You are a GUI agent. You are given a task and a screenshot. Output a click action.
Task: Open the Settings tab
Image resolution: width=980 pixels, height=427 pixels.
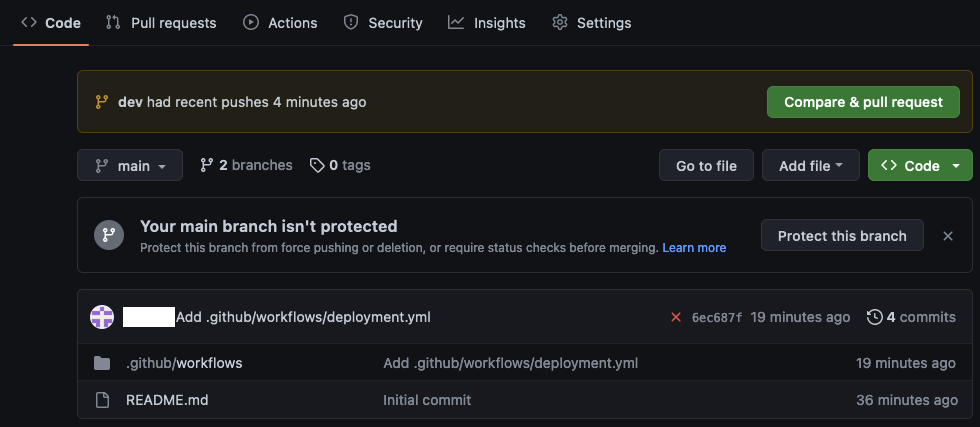[592, 22]
